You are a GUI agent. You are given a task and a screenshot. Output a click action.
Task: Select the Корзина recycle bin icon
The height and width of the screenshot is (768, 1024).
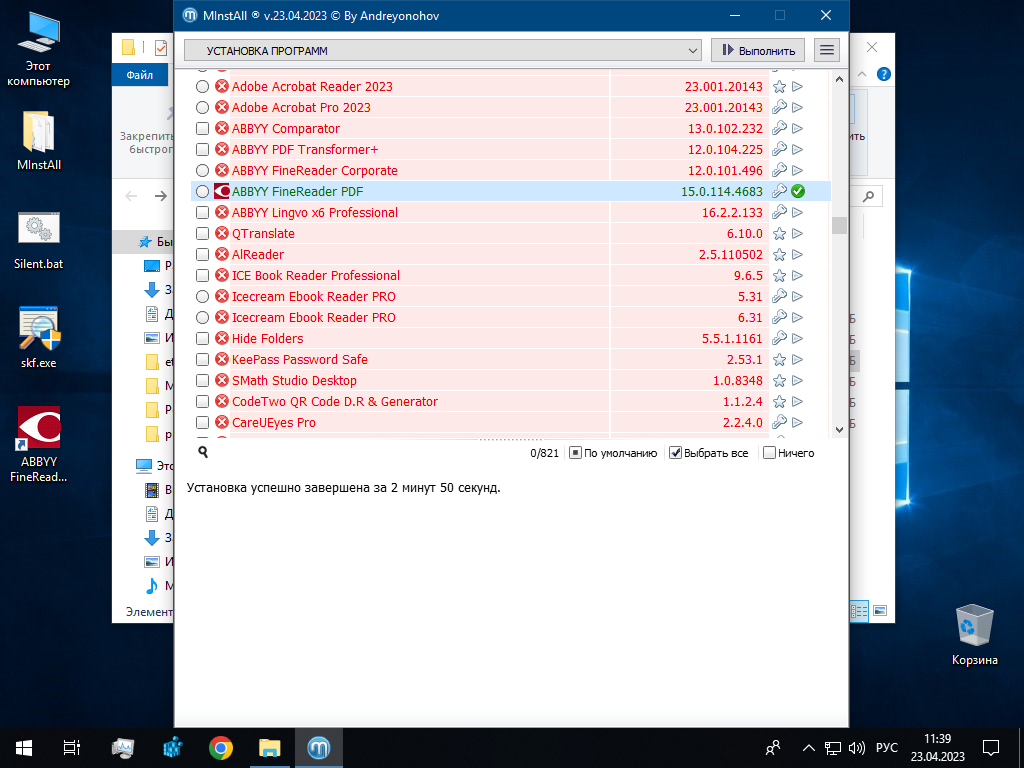[974, 634]
